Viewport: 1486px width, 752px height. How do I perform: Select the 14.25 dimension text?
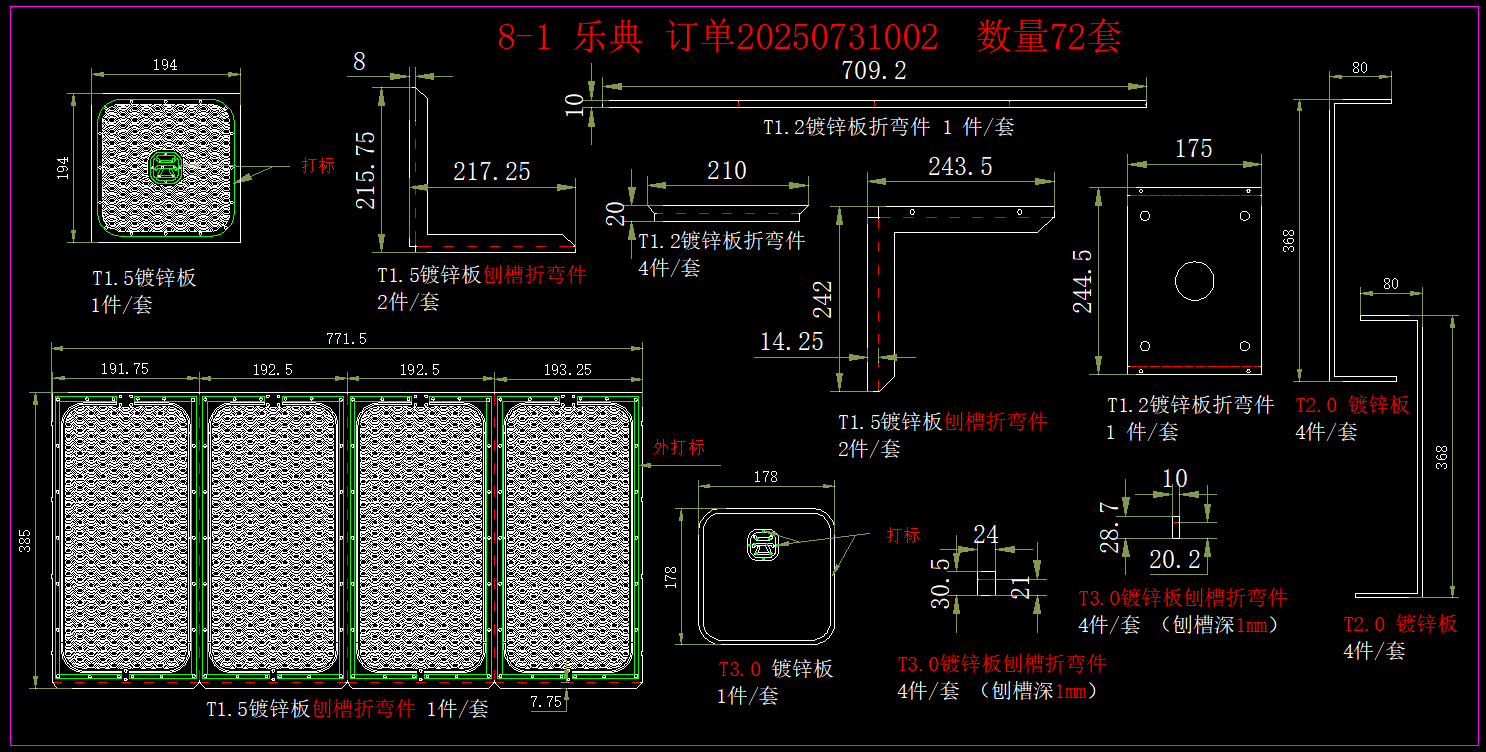click(x=791, y=341)
